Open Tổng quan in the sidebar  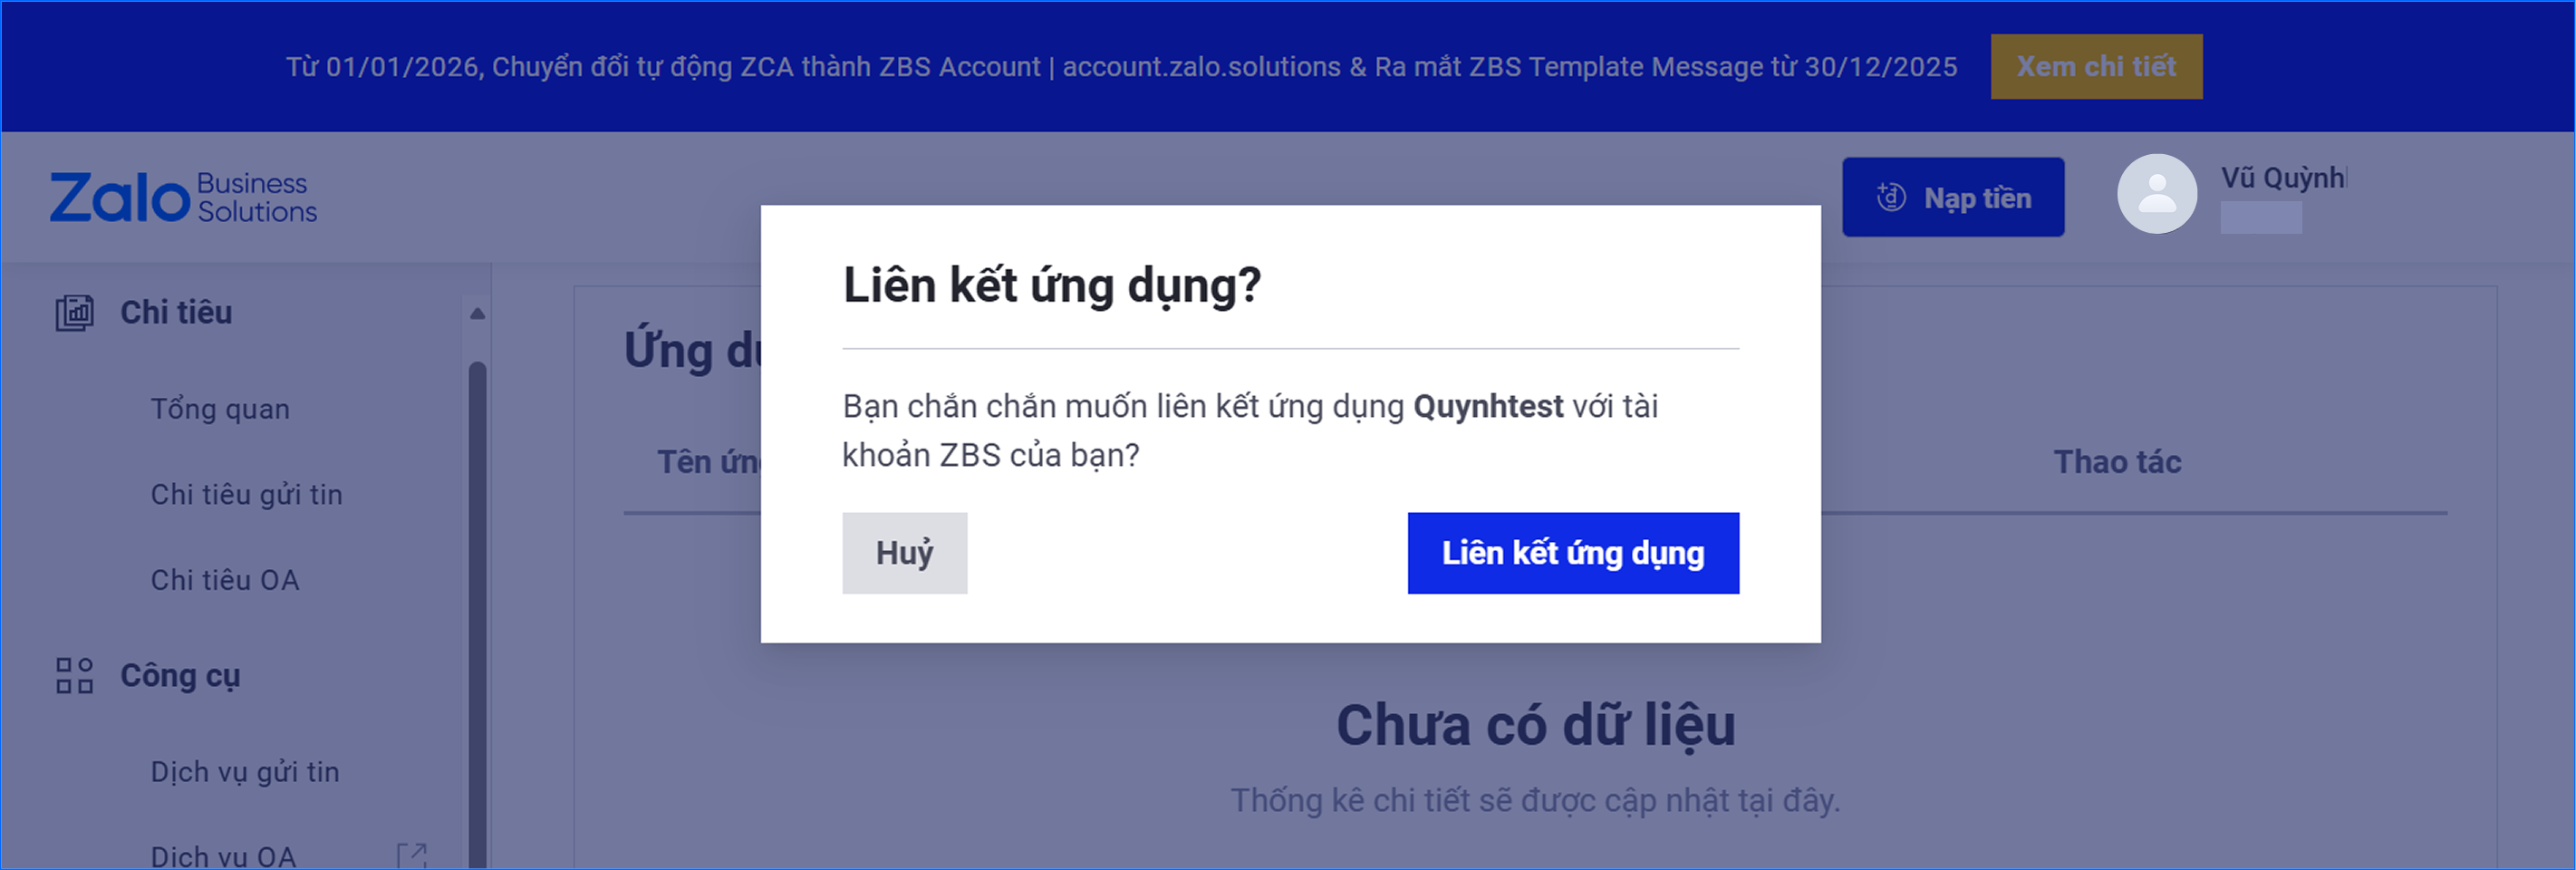220,409
